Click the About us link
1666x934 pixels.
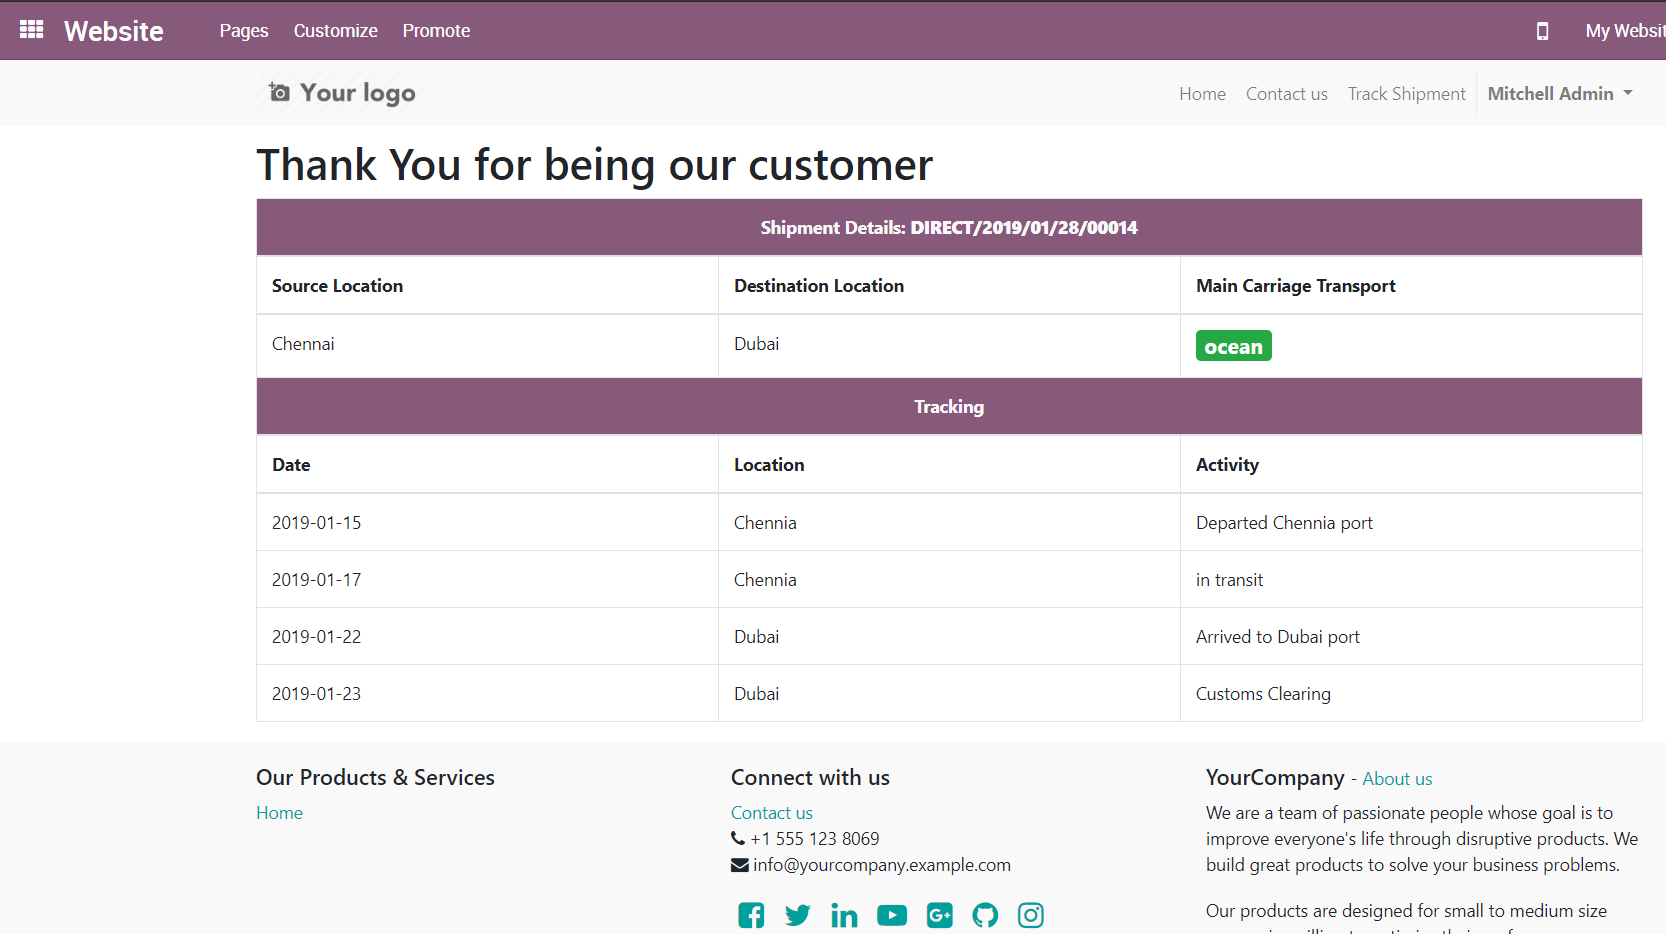1397,779
